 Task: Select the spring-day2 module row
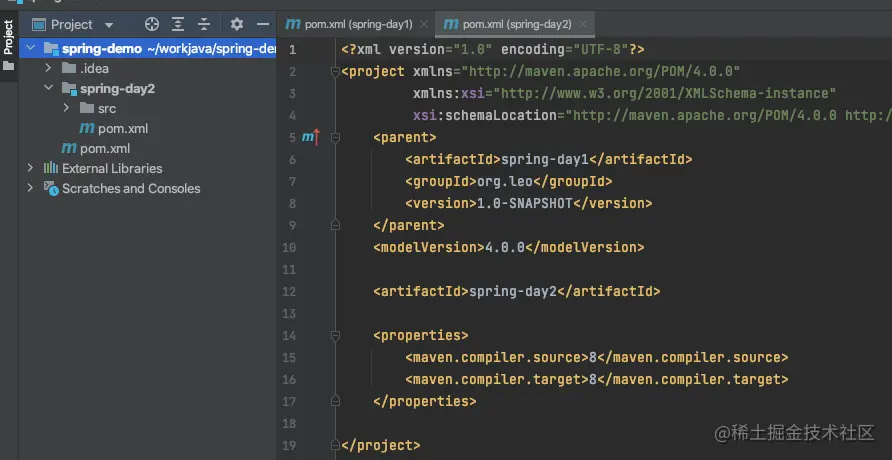(x=148, y=88)
